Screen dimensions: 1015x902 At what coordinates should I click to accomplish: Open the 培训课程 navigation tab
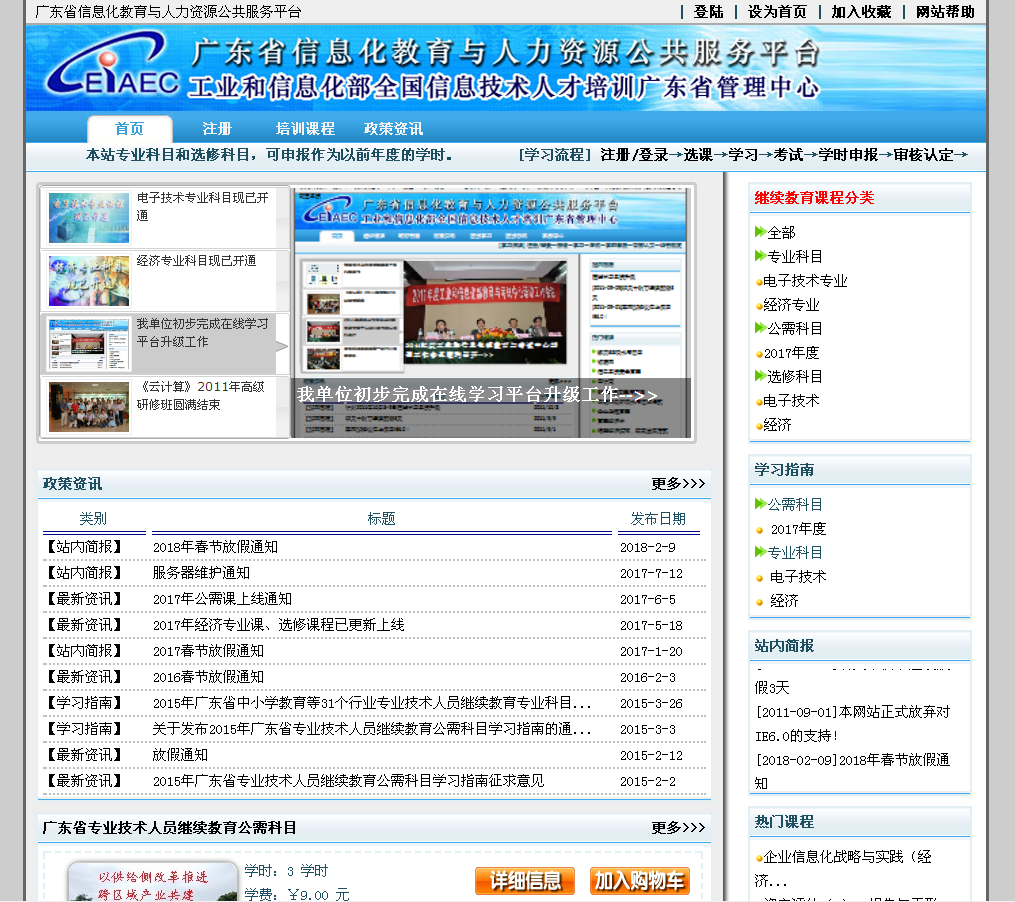305,128
